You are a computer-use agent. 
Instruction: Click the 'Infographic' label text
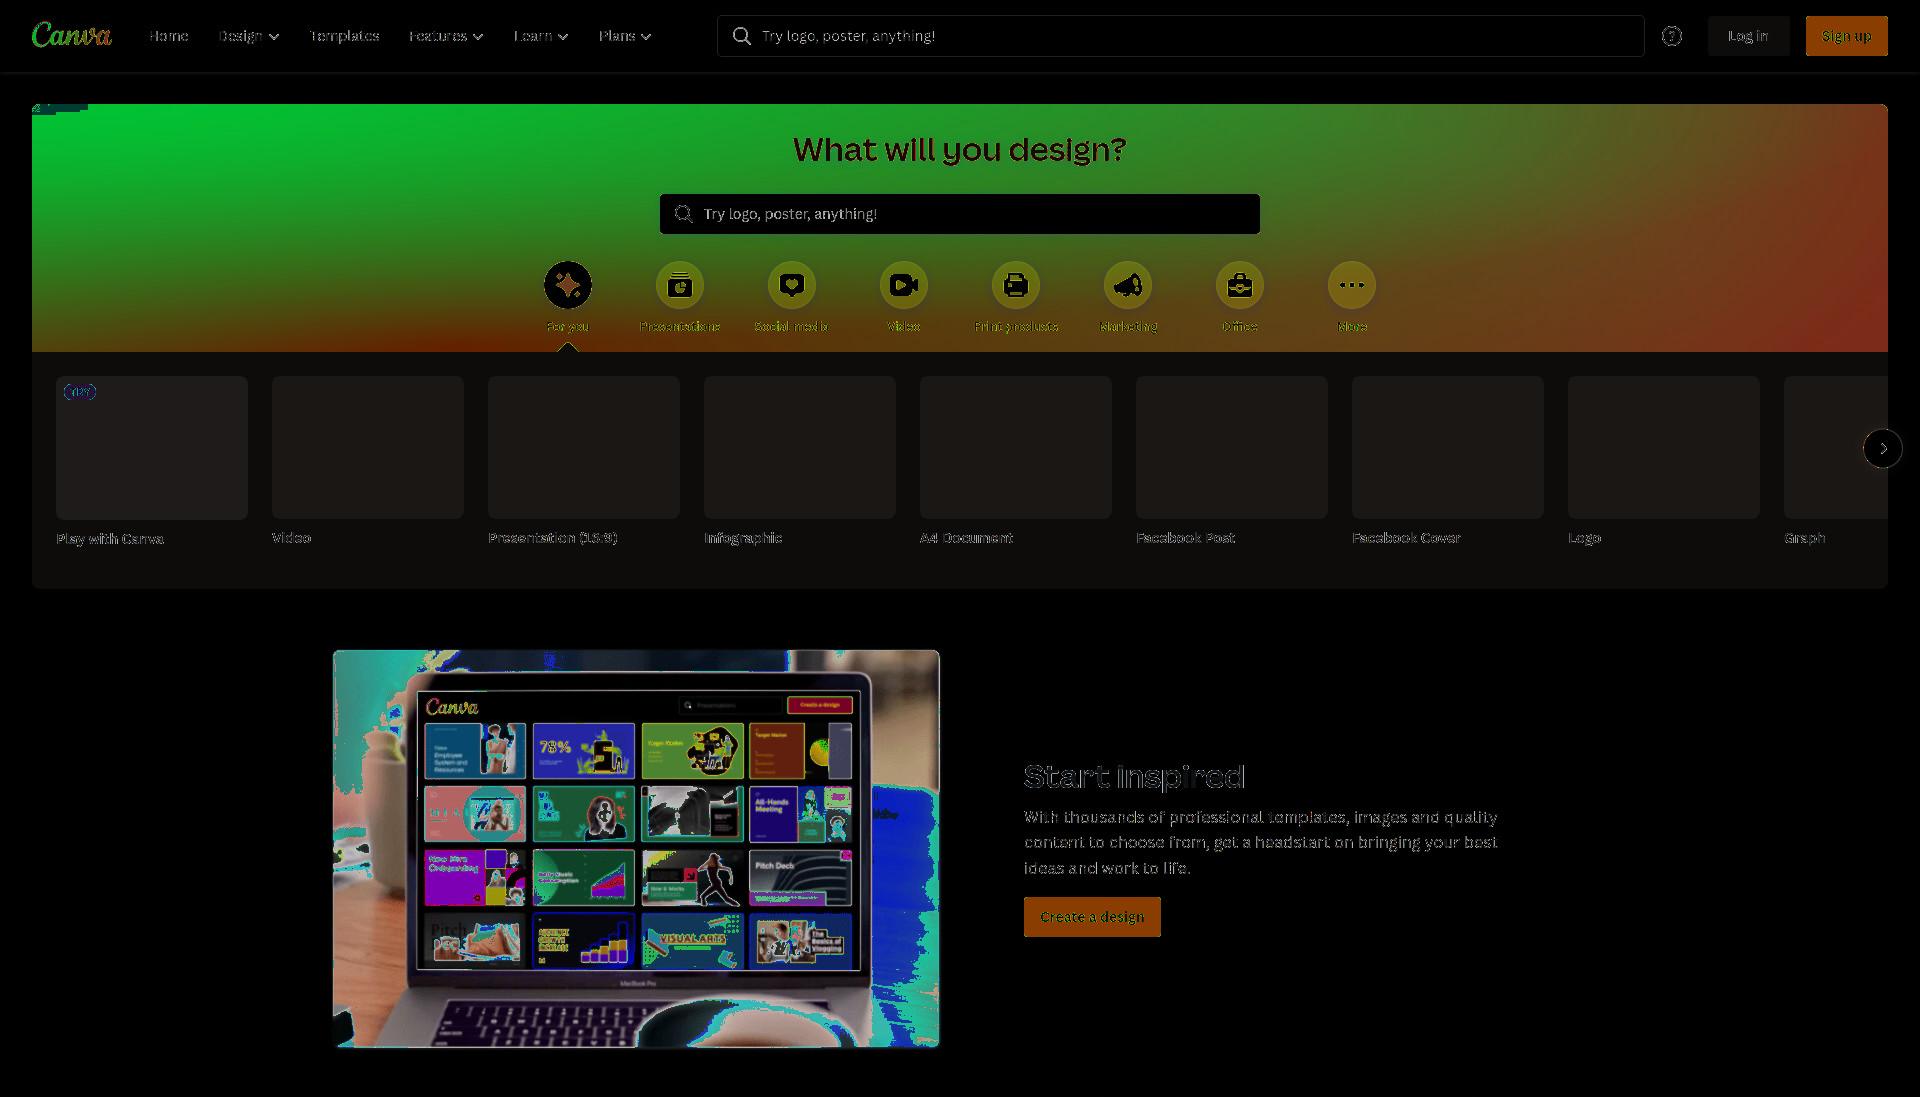pyautogui.click(x=743, y=538)
